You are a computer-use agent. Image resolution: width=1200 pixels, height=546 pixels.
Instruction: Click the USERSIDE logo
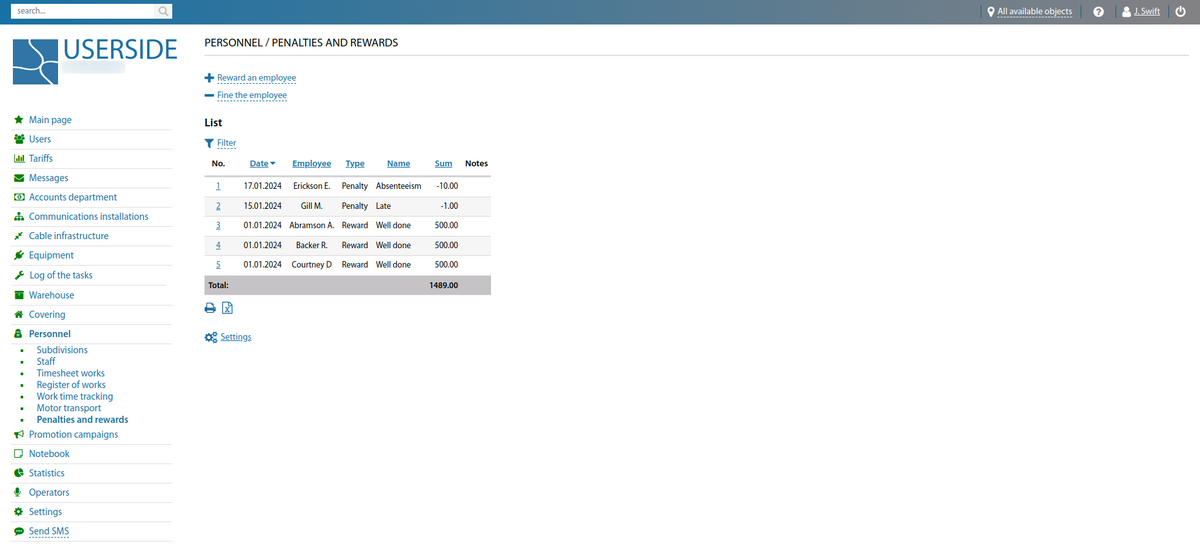95,61
